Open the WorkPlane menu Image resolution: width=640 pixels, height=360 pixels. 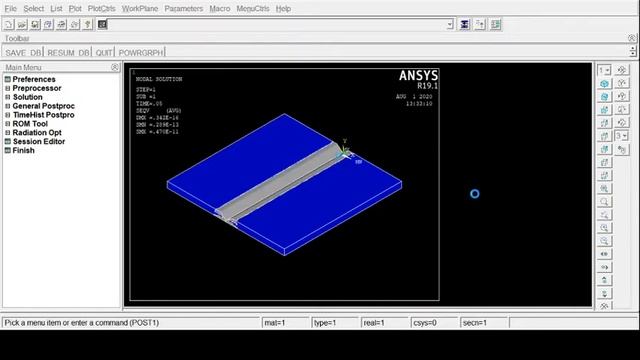tap(140, 9)
